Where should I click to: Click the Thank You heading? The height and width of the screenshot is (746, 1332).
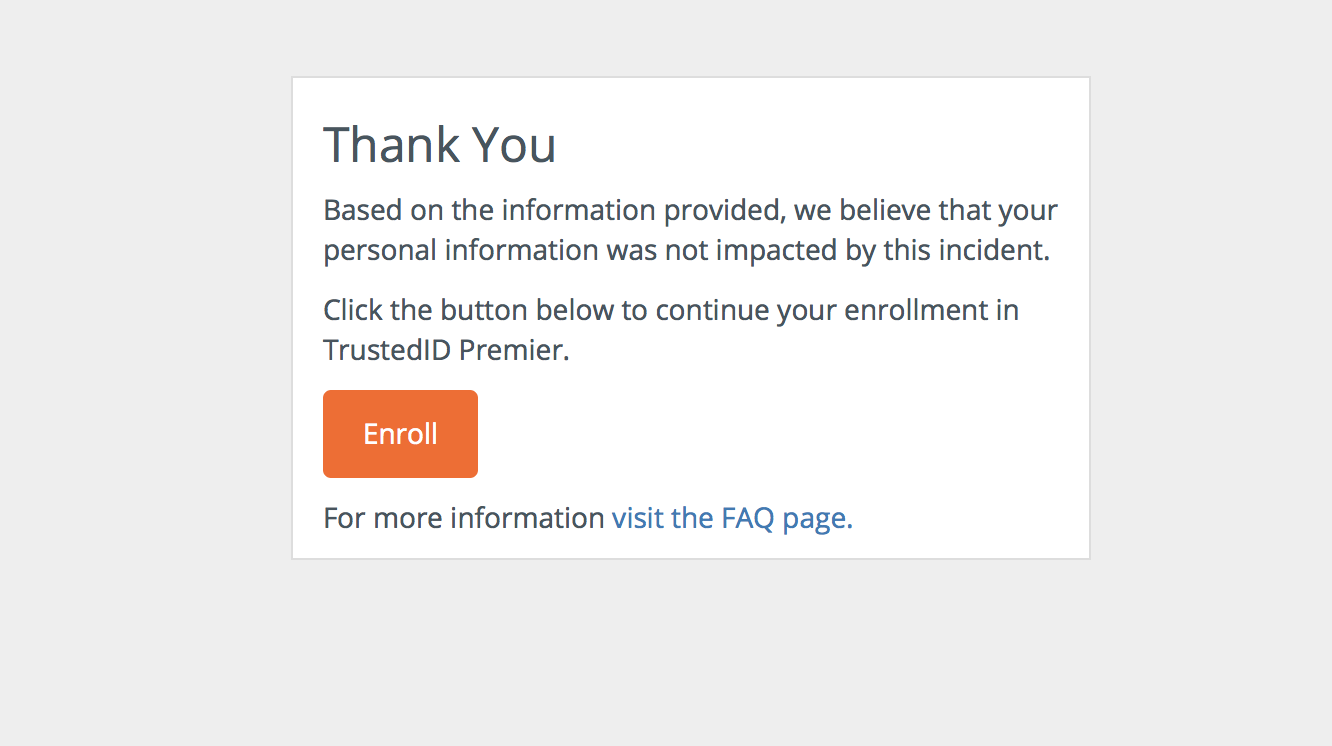tap(439, 145)
